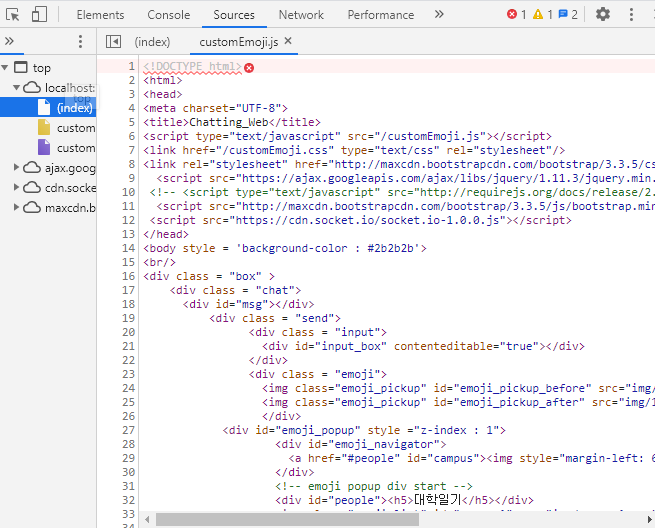Expand more navigator tabs chevron
This screenshot has height=528, width=655.
[x=9, y=41]
